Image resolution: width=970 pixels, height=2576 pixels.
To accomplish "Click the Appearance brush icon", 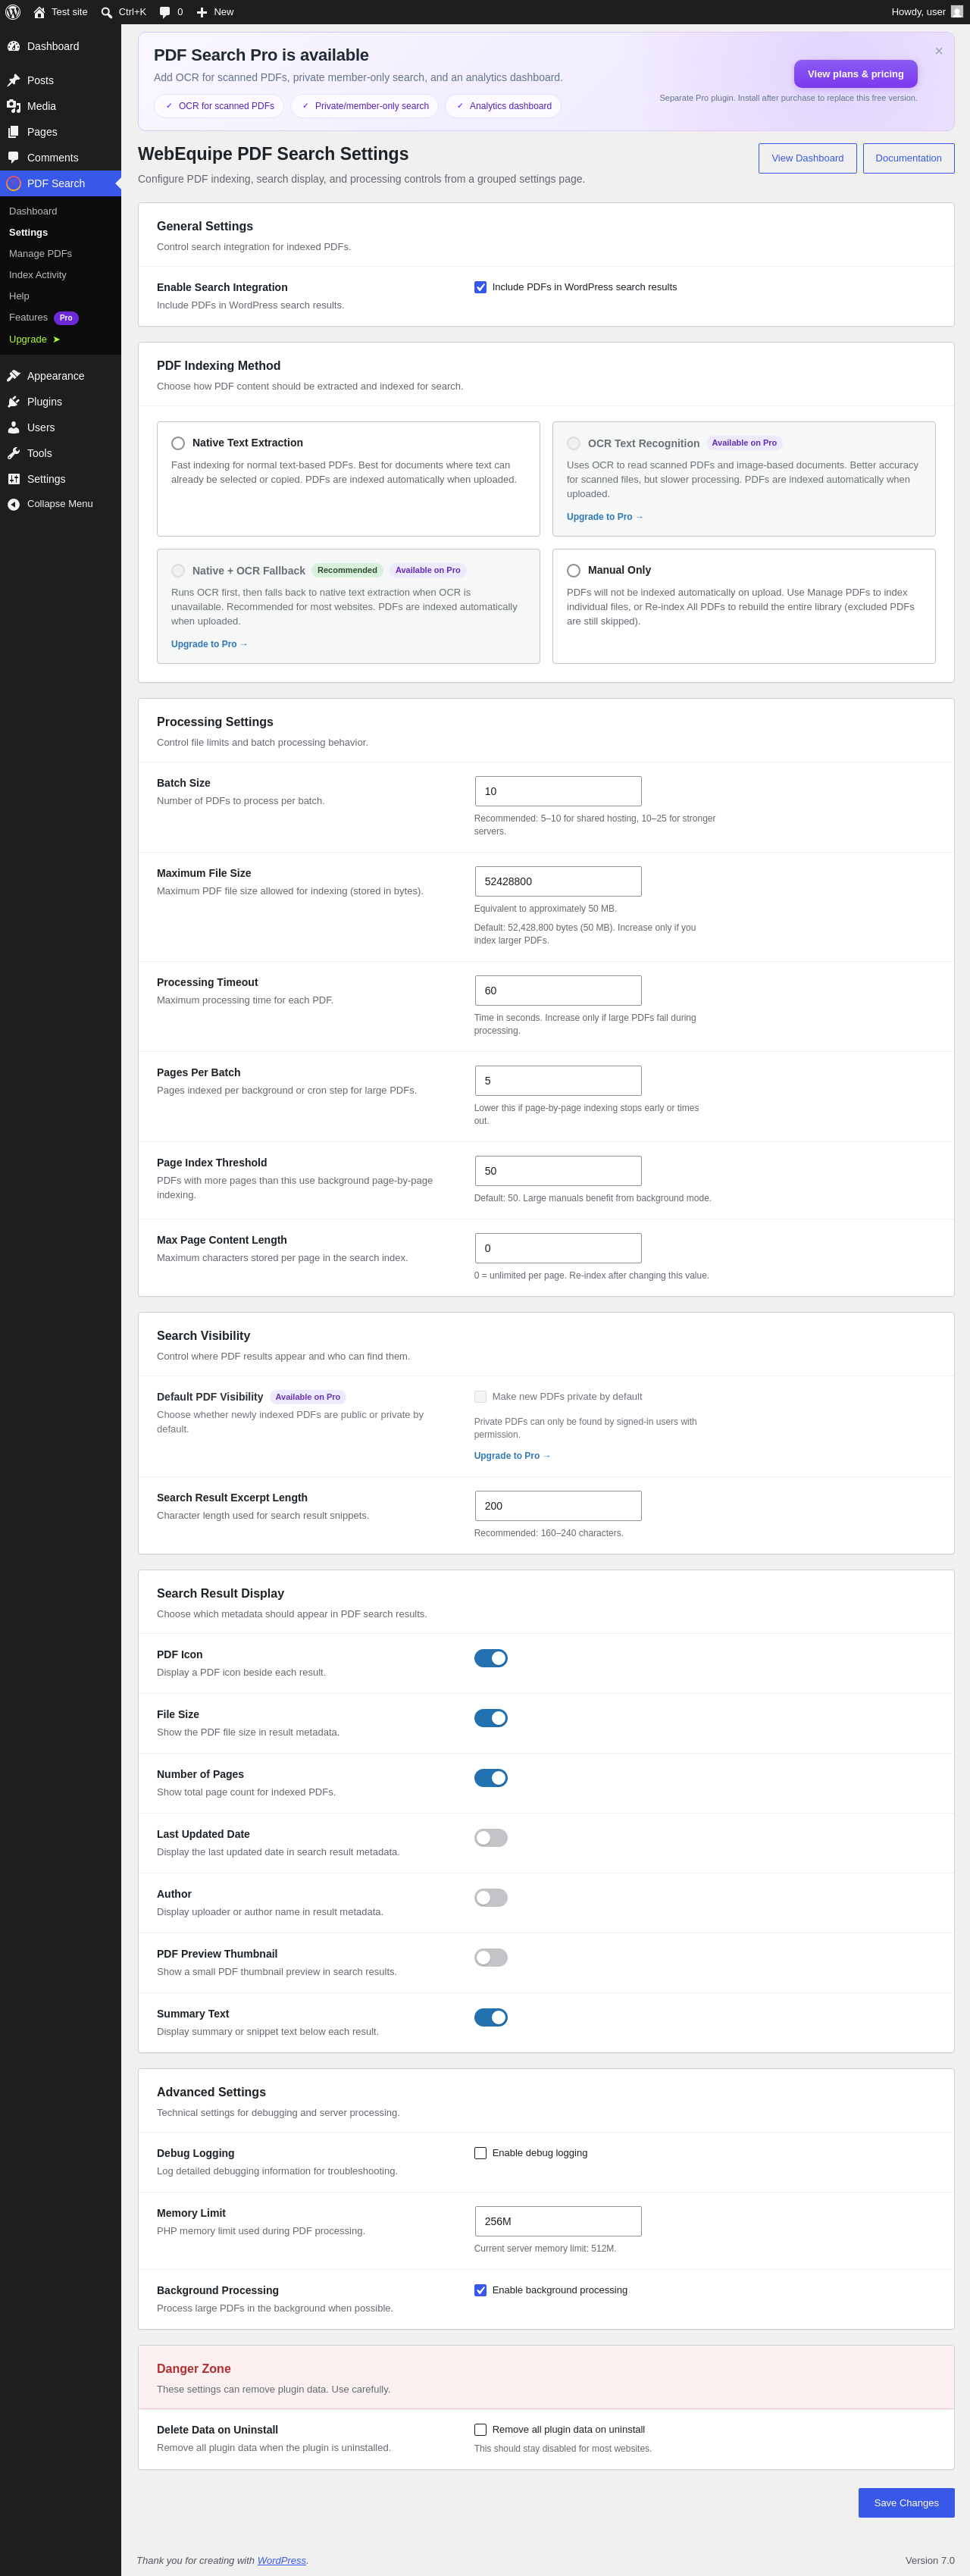I will 14,376.
